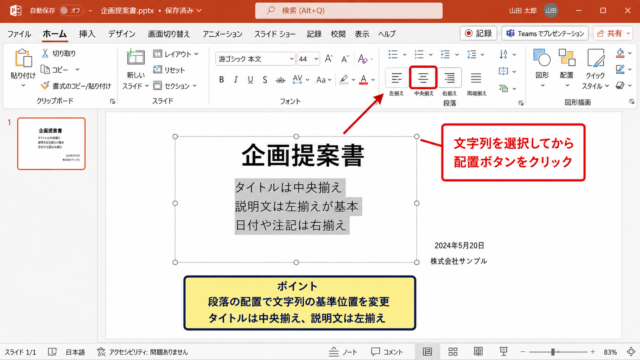Toggle AutoSave switch

click(70, 11)
